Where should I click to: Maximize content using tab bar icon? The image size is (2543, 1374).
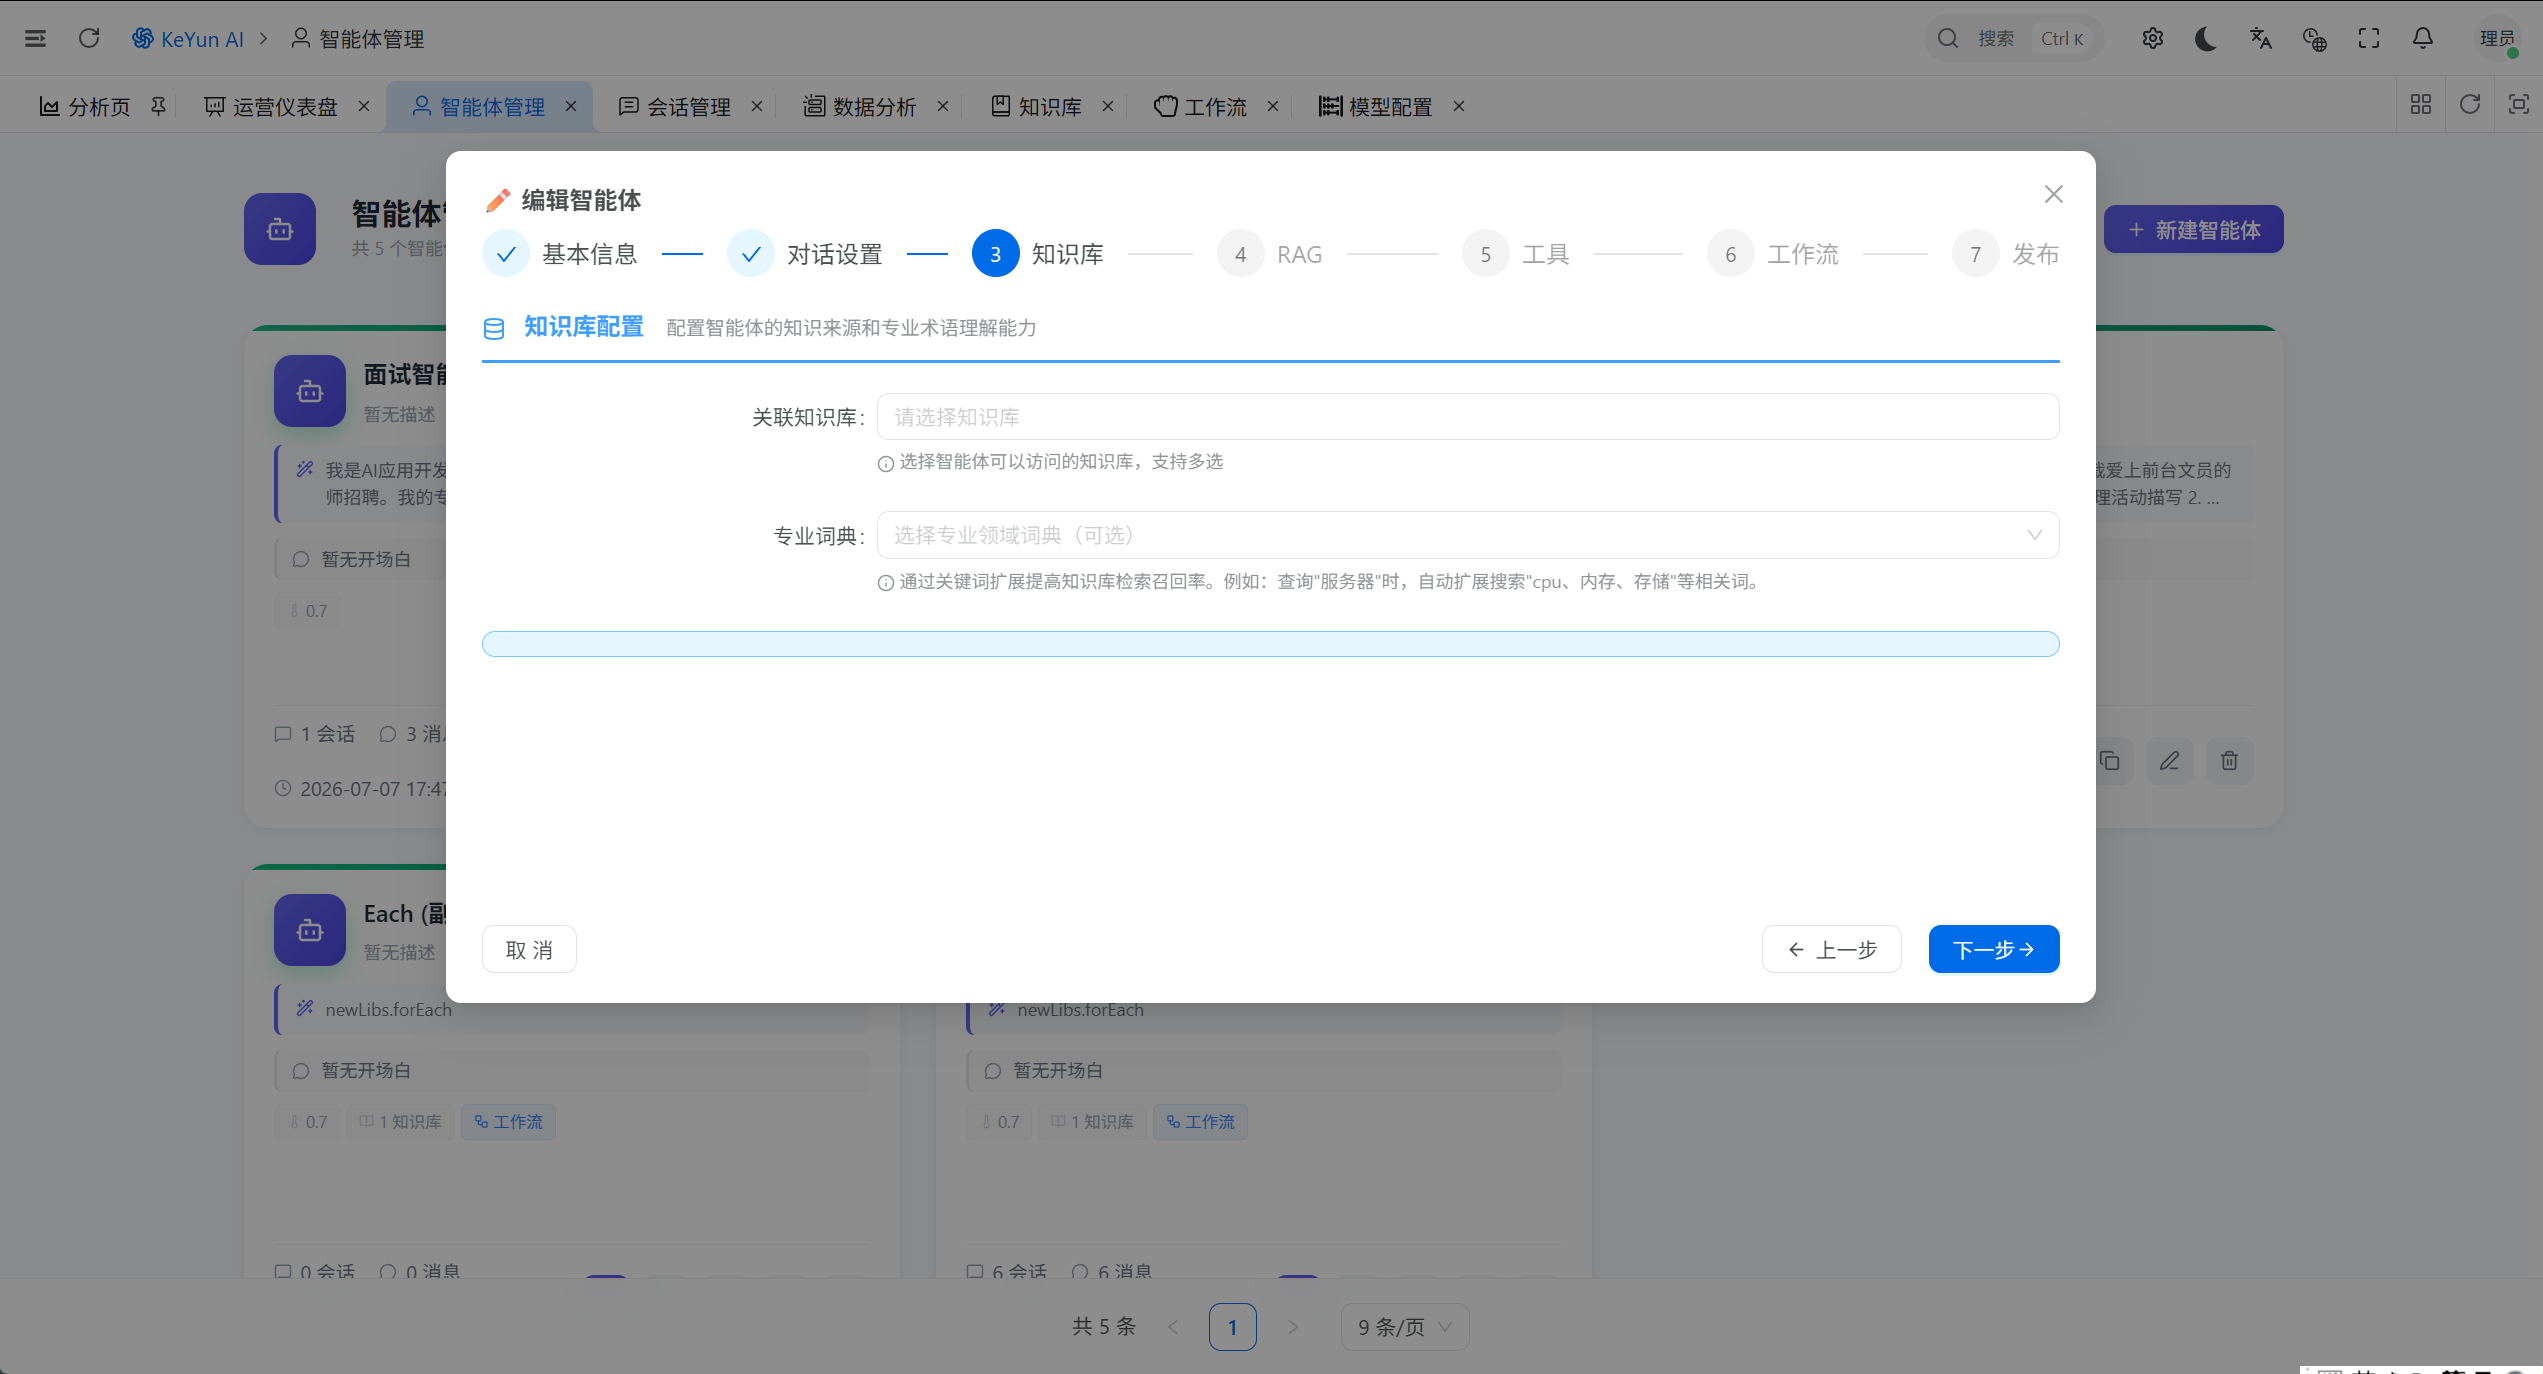[2519, 105]
